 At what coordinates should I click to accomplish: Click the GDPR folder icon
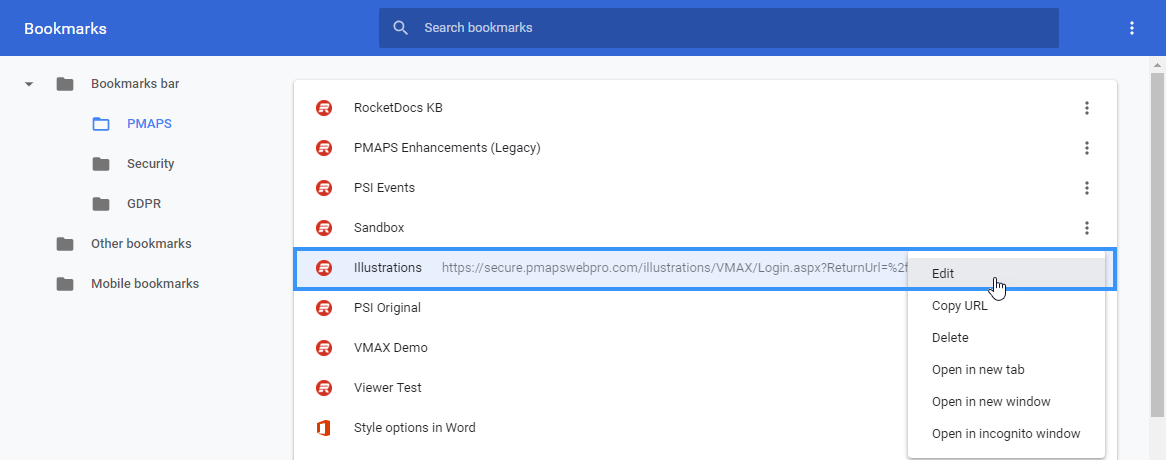[x=101, y=204]
